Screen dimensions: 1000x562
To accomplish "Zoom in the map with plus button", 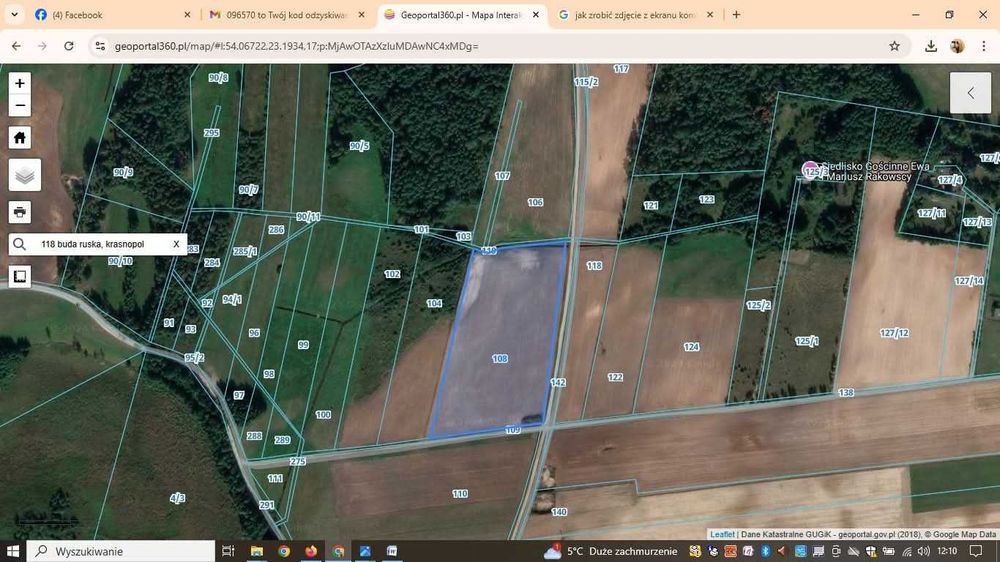I will (x=20, y=83).
